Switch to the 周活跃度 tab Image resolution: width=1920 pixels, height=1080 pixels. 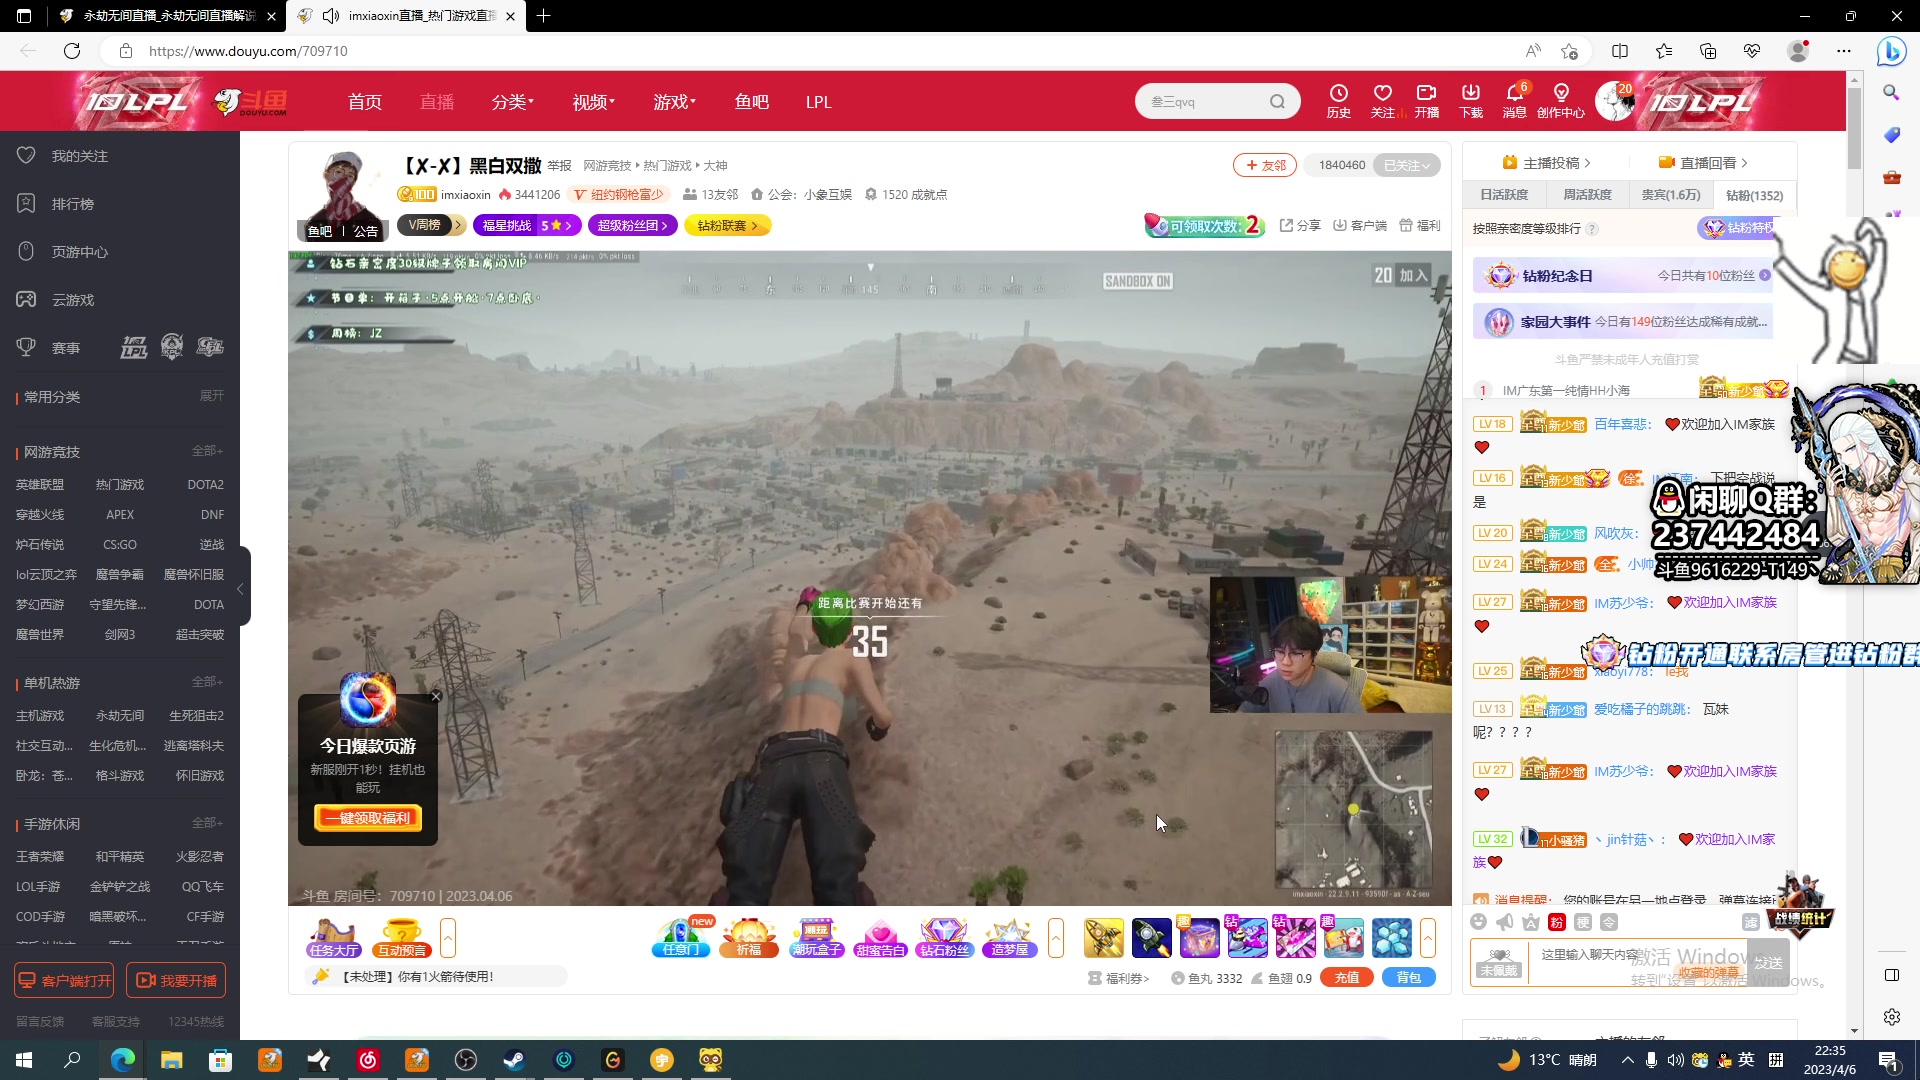pyautogui.click(x=1587, y=195)
